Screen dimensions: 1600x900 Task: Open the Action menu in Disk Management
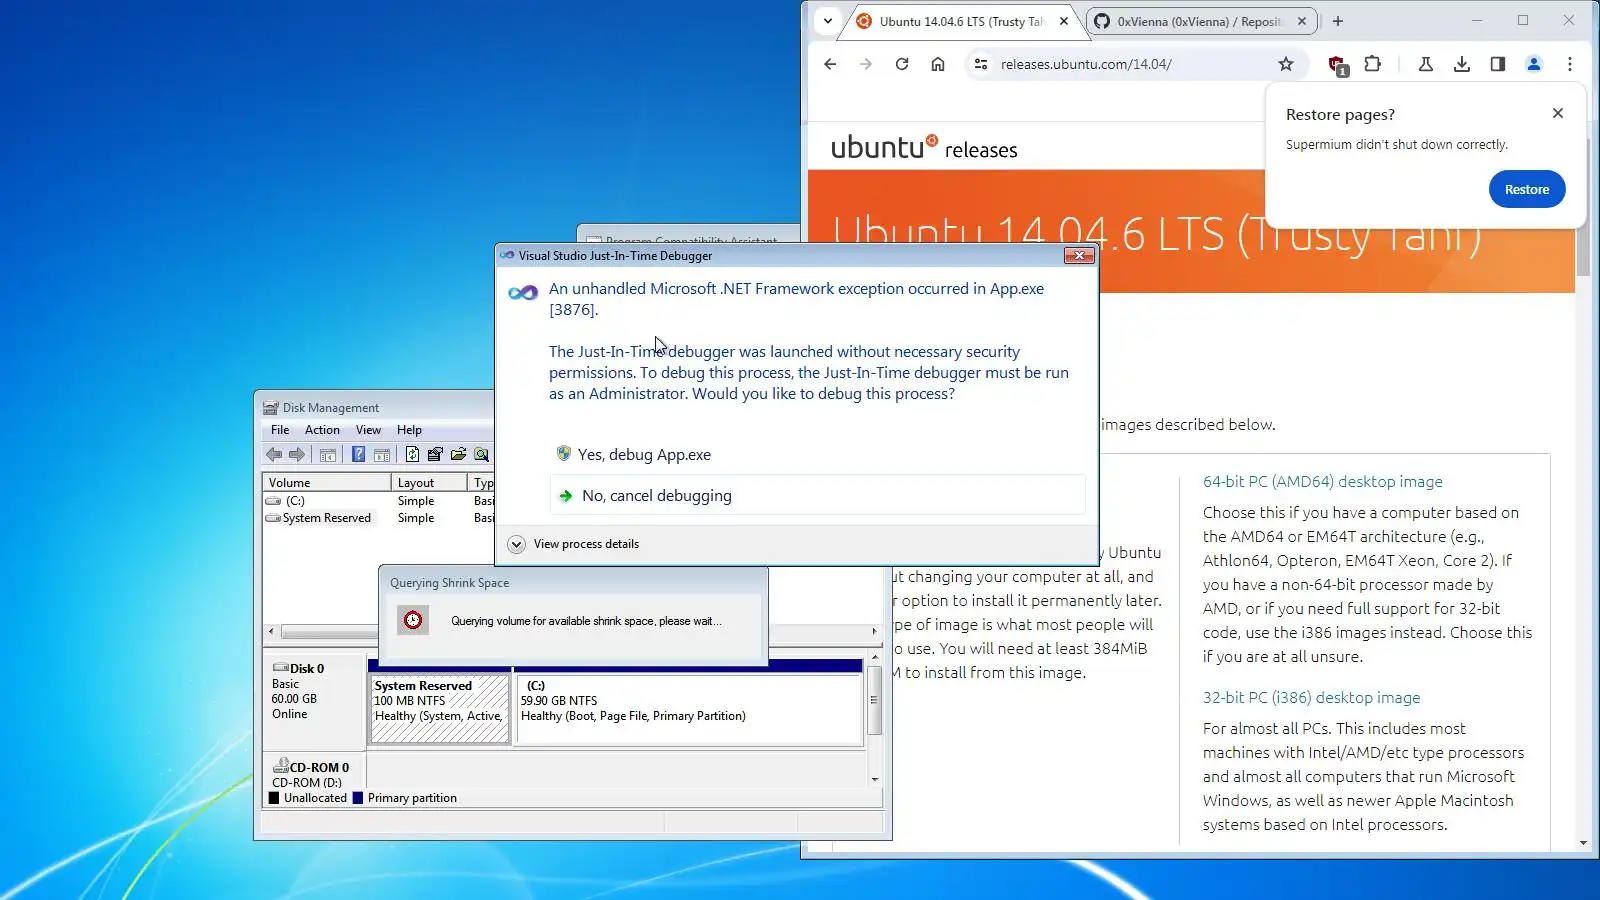click(x=322, y=430)
